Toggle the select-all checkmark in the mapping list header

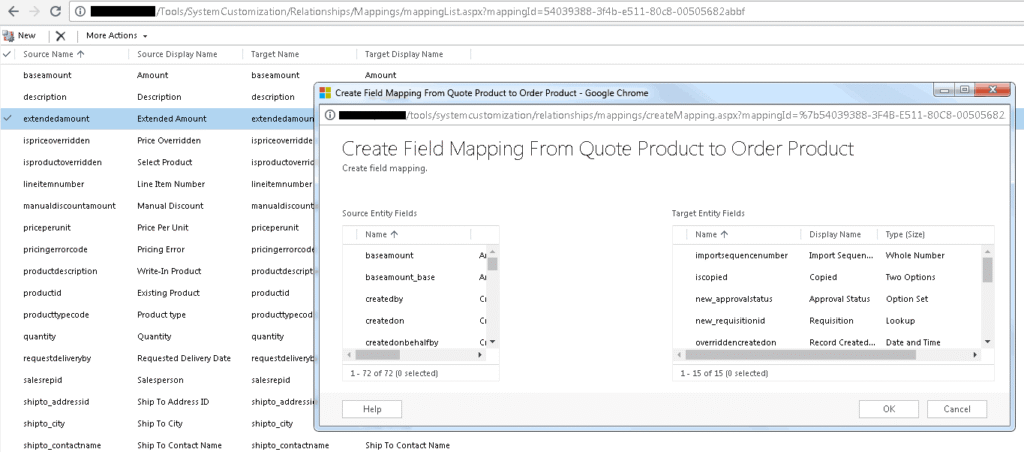[8, 54]
